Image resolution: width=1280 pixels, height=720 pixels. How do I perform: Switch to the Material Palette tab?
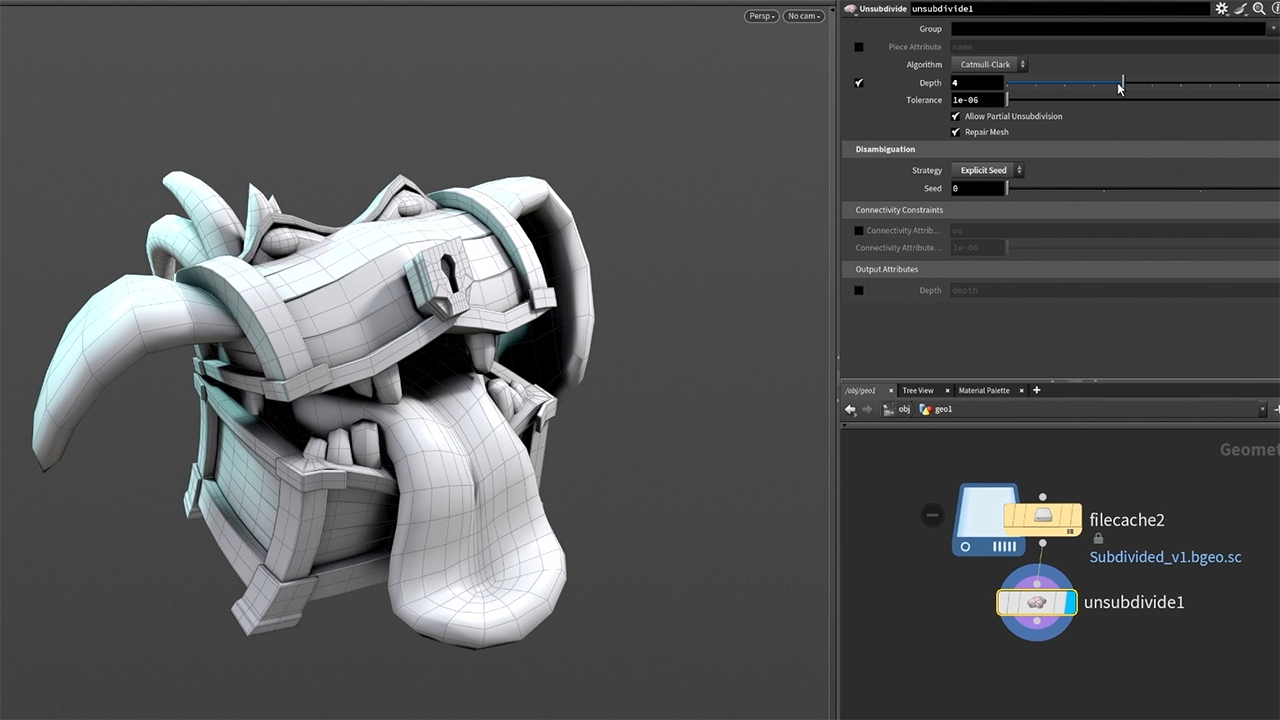[984, 390]
